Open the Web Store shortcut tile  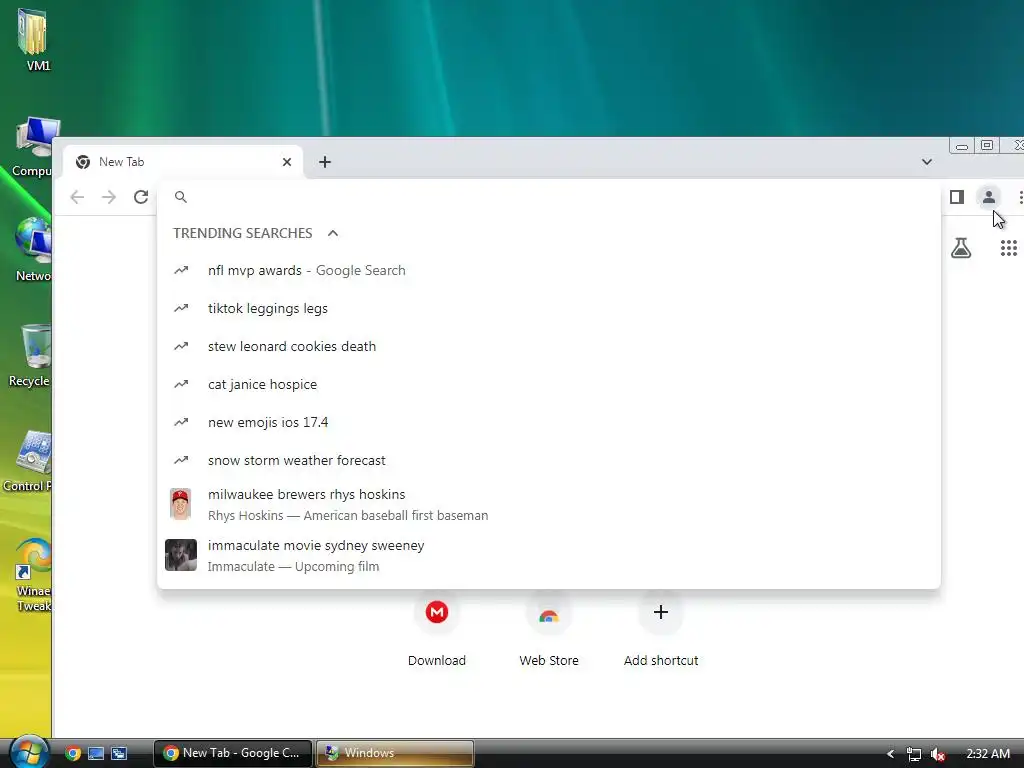coord(549,630)
